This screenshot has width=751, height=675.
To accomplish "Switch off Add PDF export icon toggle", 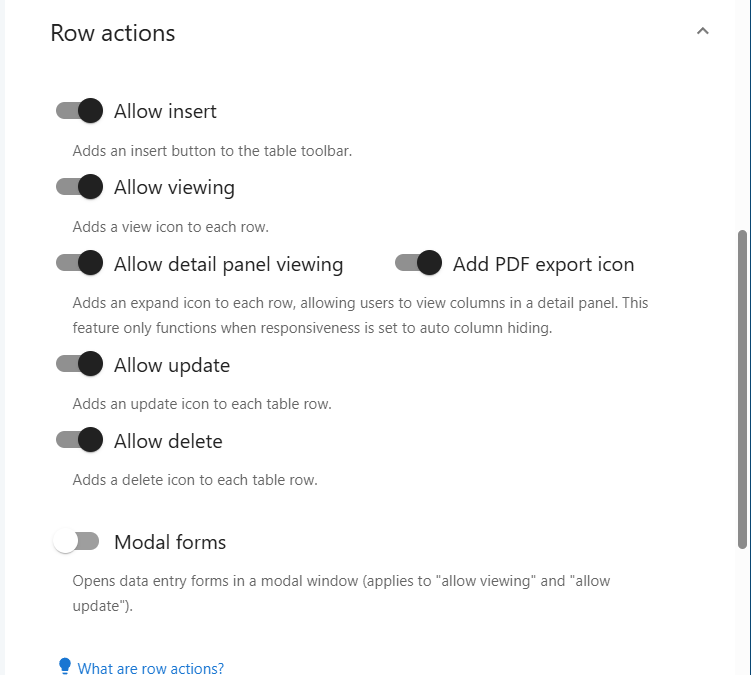I will click(x=418, y=263).
